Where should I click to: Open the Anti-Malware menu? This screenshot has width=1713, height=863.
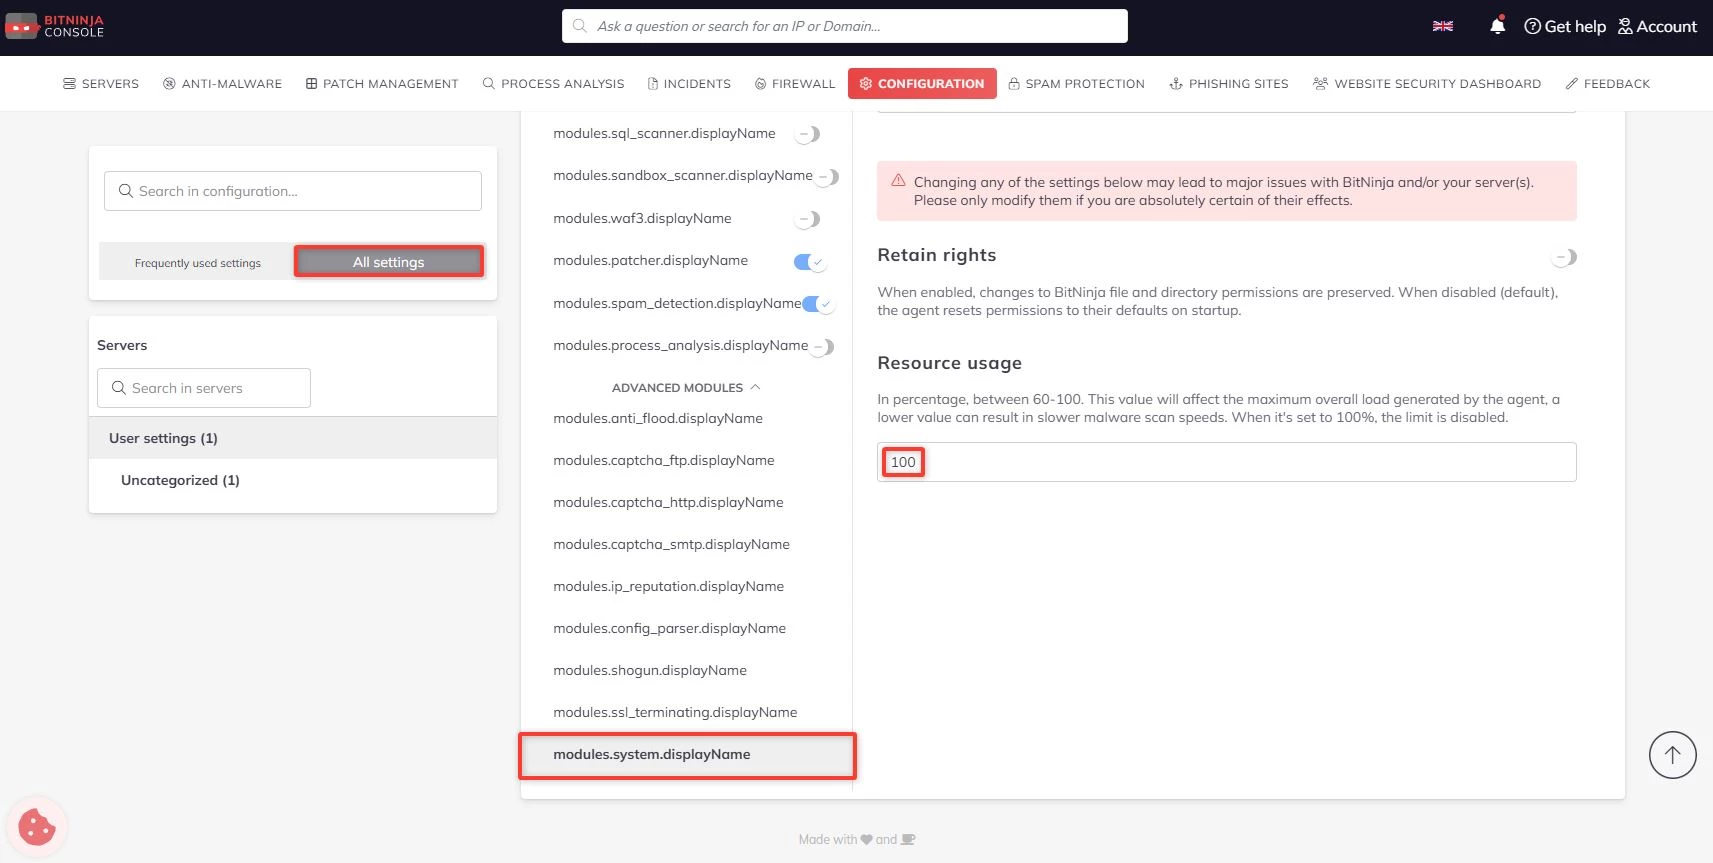222,84
